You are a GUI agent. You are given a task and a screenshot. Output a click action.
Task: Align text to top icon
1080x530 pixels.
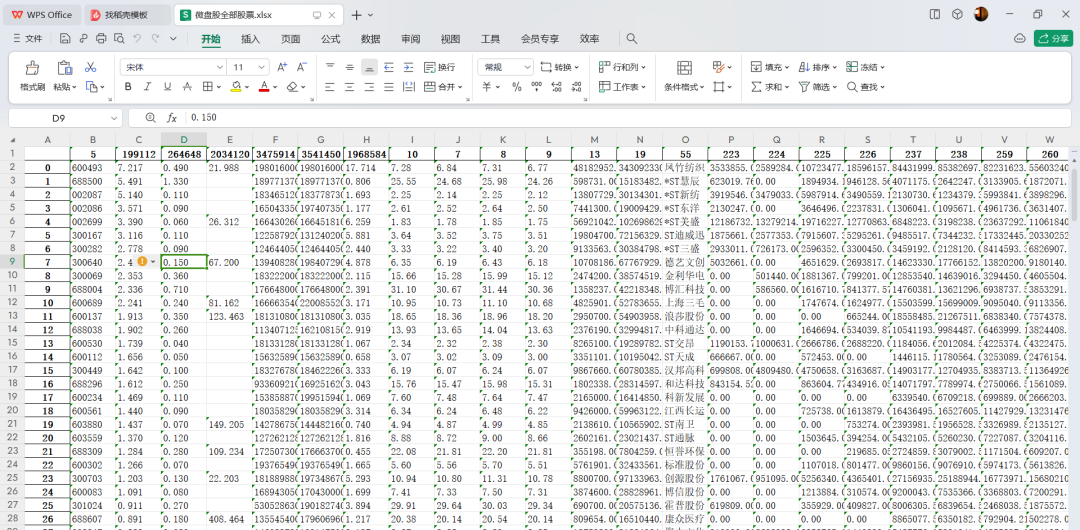point(330,67)
